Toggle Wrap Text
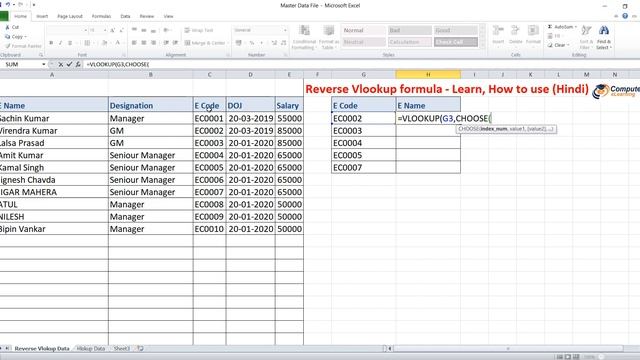Screen dimensions: 640x360 pyautogui.click(x=199, y=30)
